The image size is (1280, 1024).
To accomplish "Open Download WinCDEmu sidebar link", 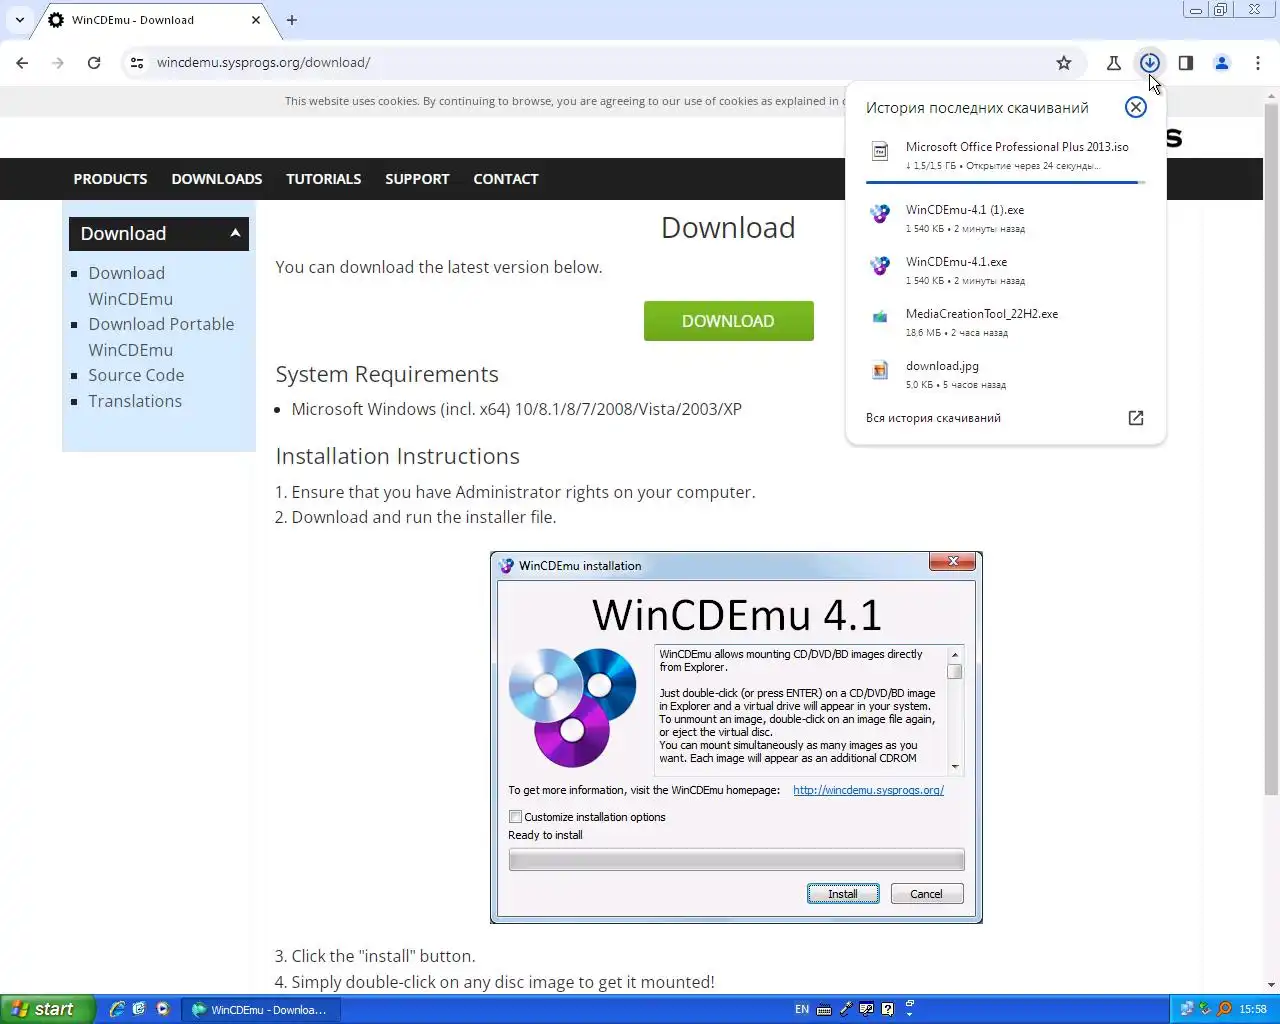I will click(x=130, y=286).
